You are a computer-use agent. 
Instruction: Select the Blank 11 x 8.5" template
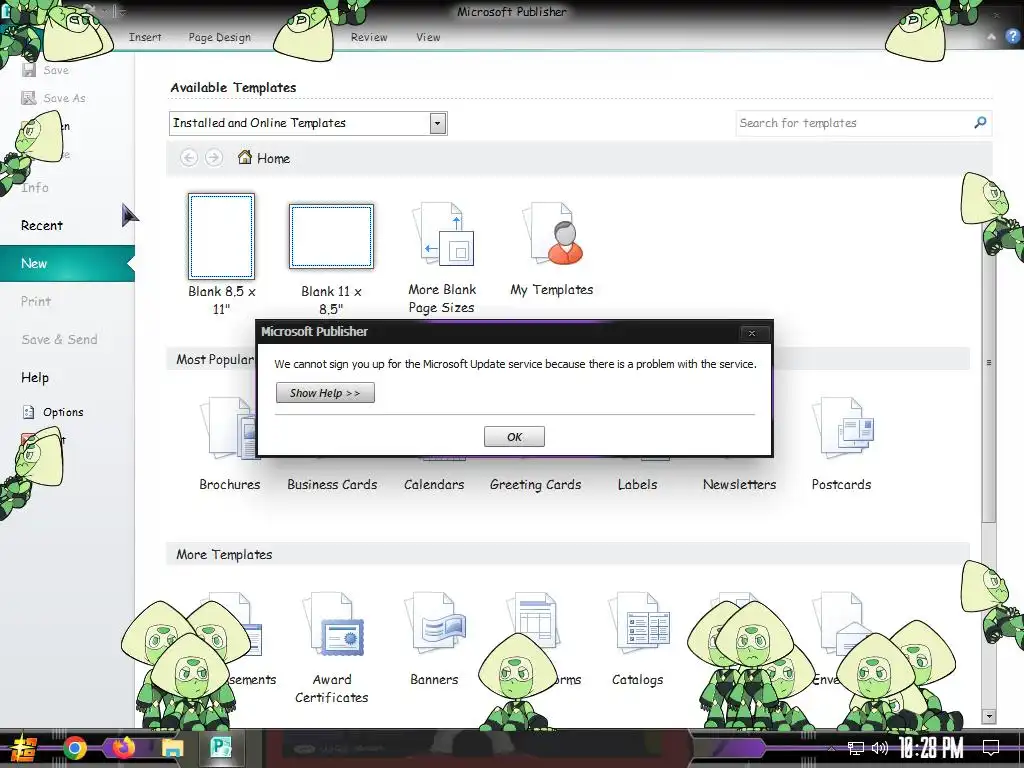point(331,259)
